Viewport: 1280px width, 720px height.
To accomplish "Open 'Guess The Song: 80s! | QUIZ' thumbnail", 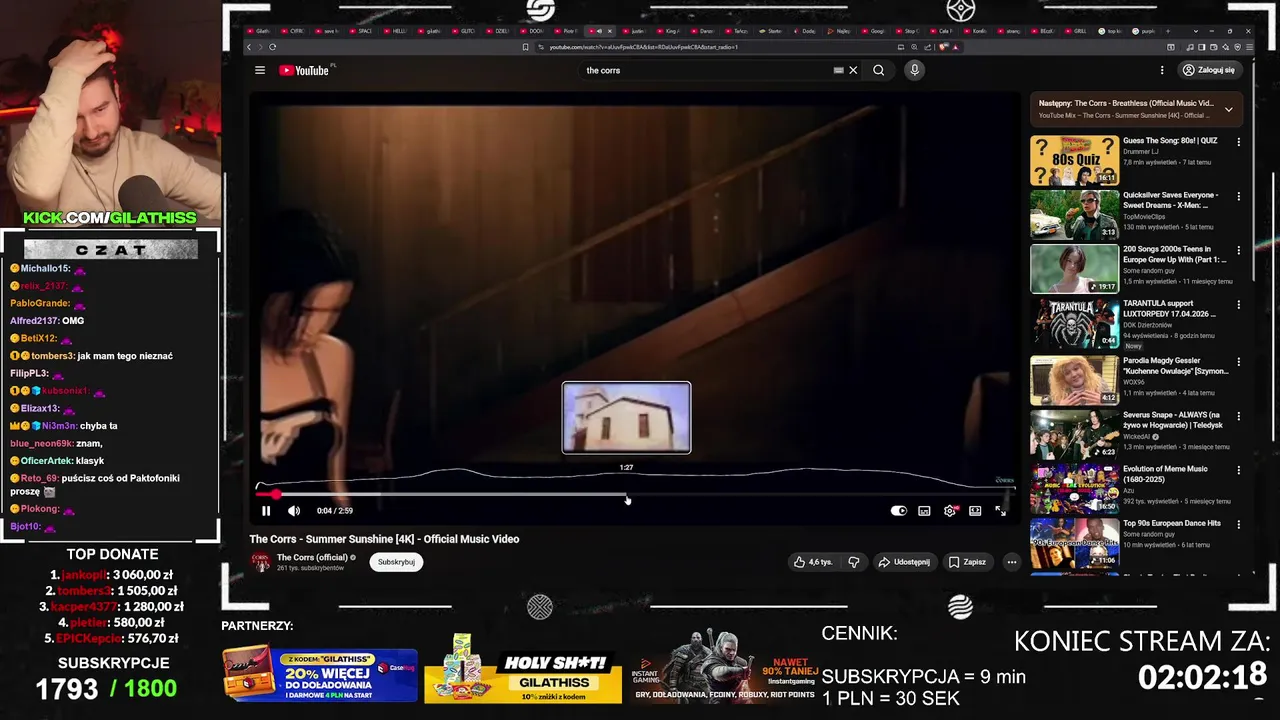I will (x=1075, y=160).
